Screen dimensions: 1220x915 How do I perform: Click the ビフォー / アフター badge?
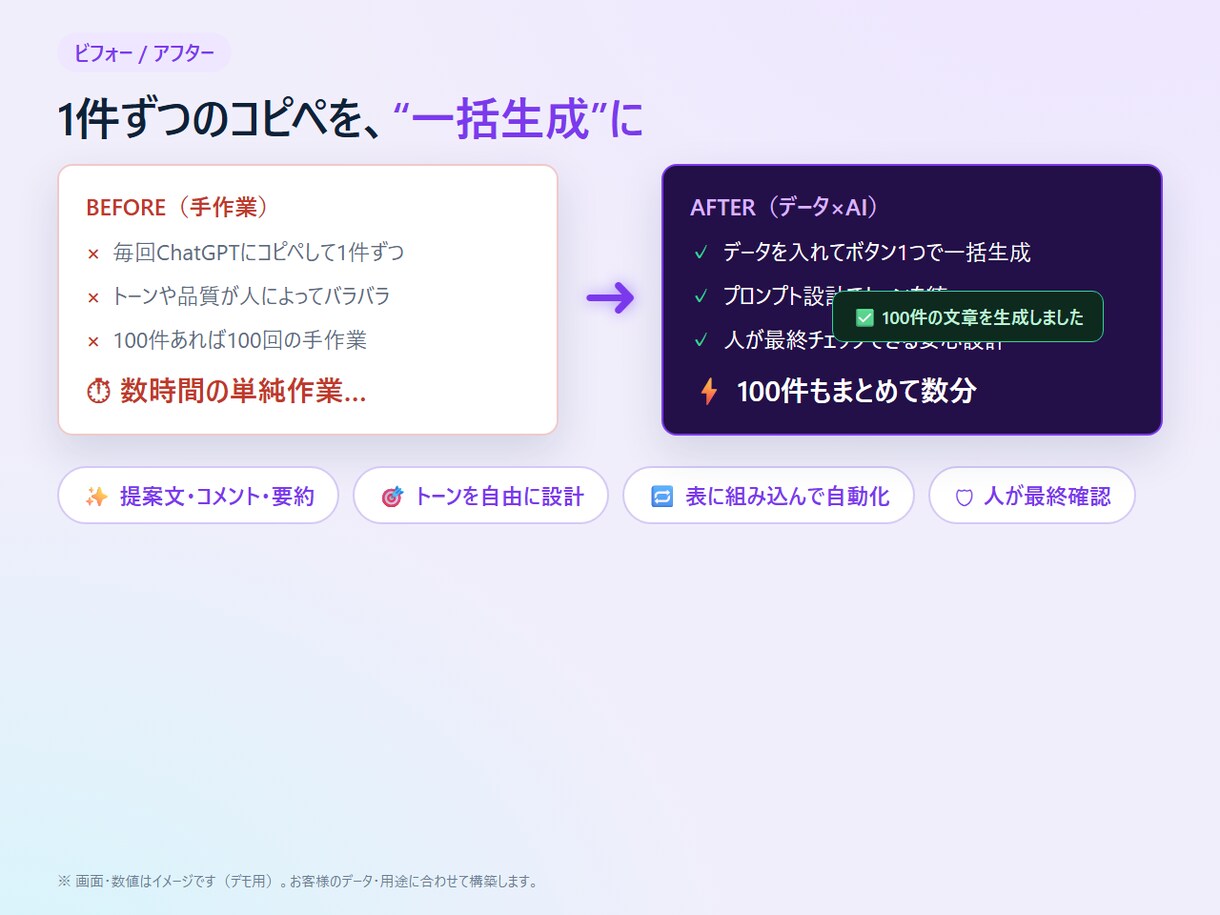coord(144,53)
